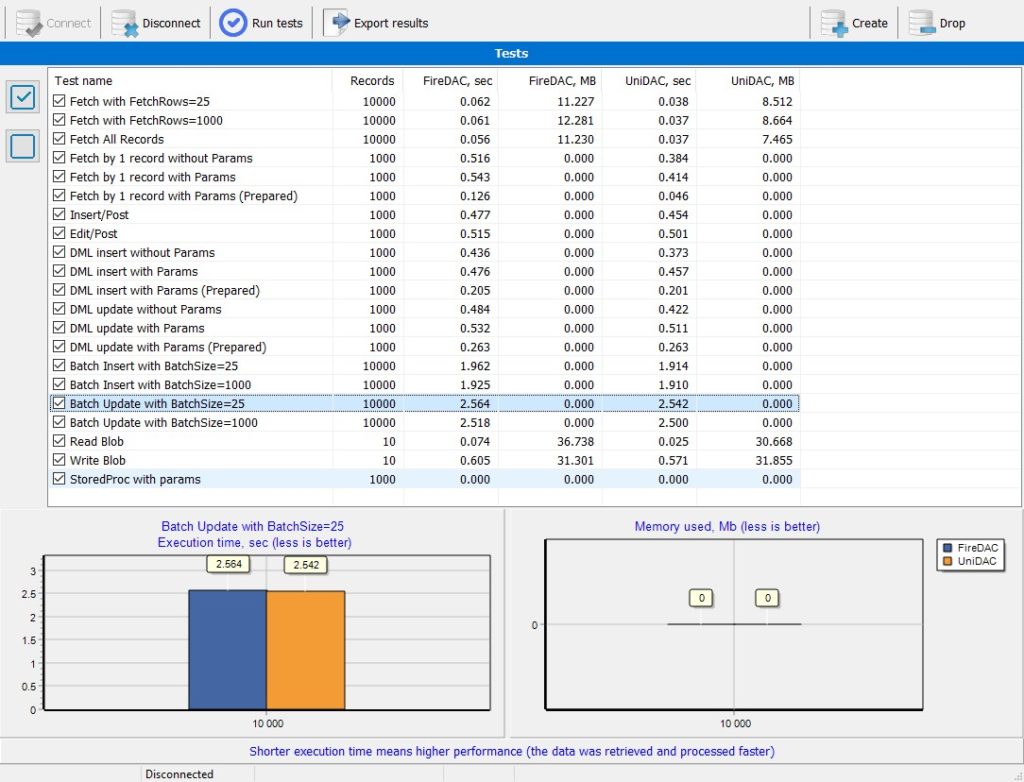The height and width of the screenshot is (782, 1024).
Task: Click the FireDAC legend color swatch
Action: click(x=948, y=548)
